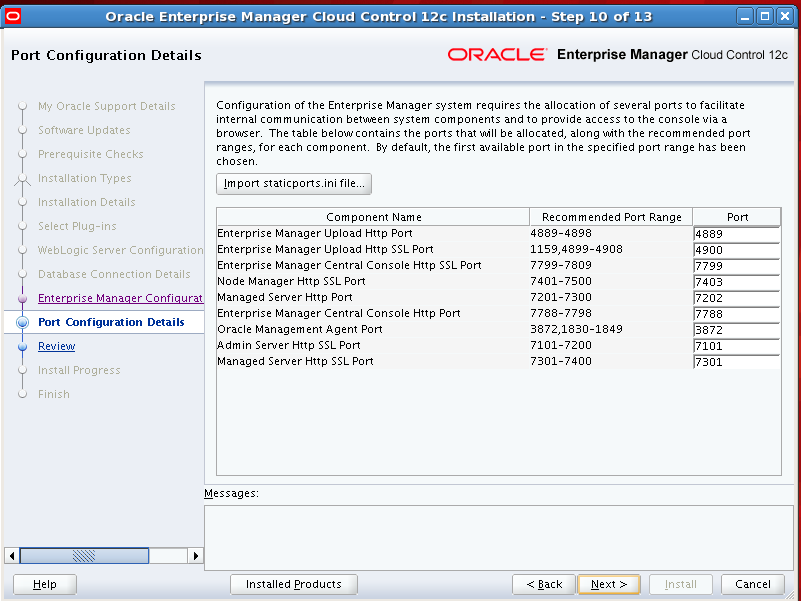Close the installer window
801x601 pixels.
[x=785, y=17]
